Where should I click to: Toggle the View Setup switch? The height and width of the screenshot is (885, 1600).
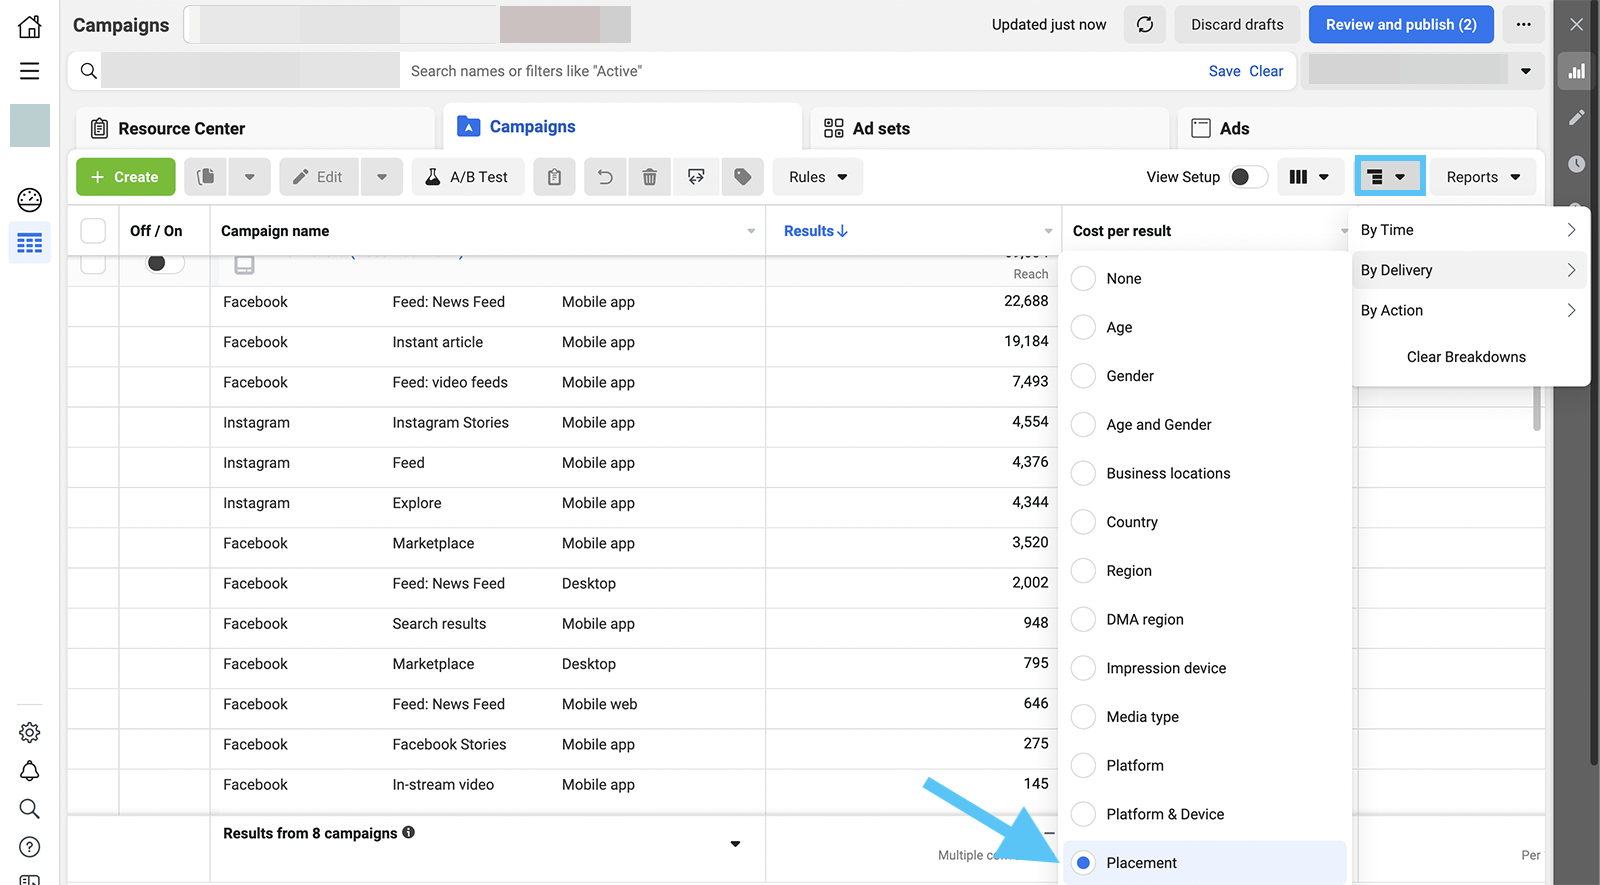(x=1248, y=177)
